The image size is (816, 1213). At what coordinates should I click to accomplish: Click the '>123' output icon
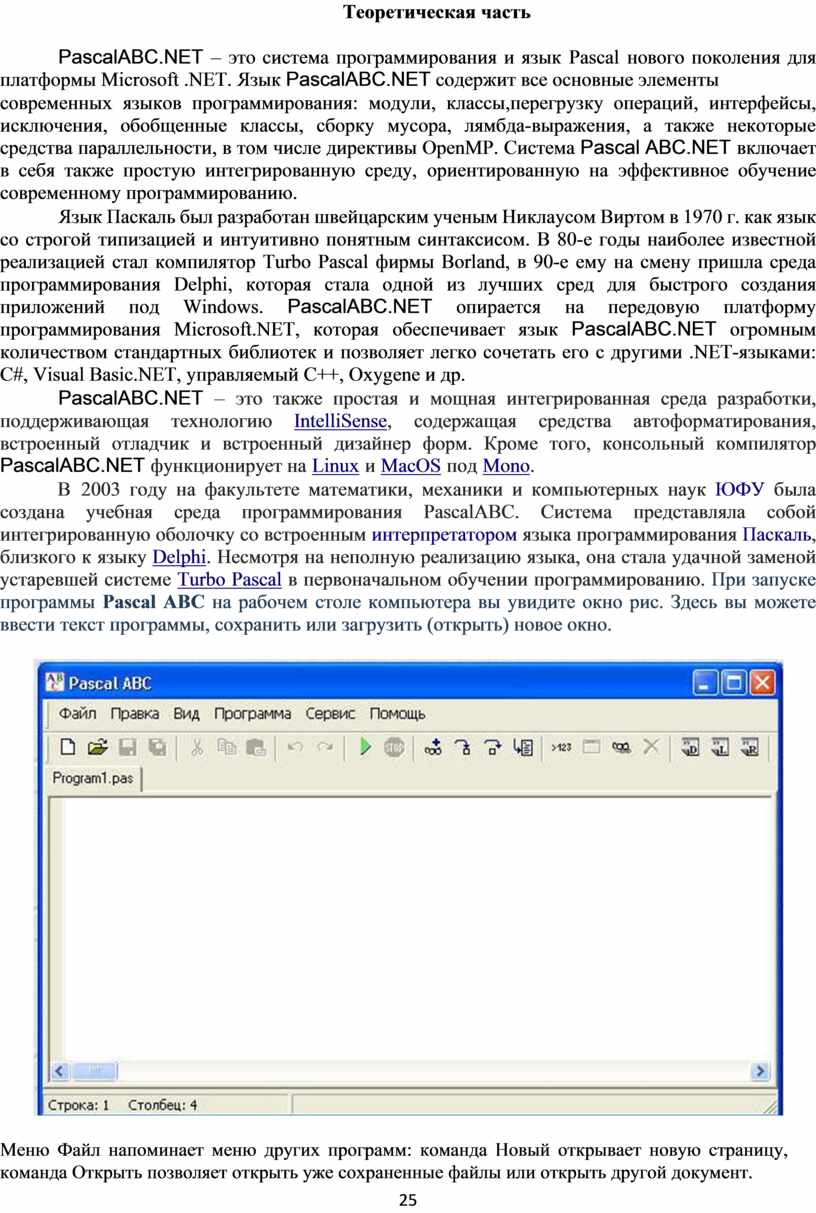click(x=561, y=747)
